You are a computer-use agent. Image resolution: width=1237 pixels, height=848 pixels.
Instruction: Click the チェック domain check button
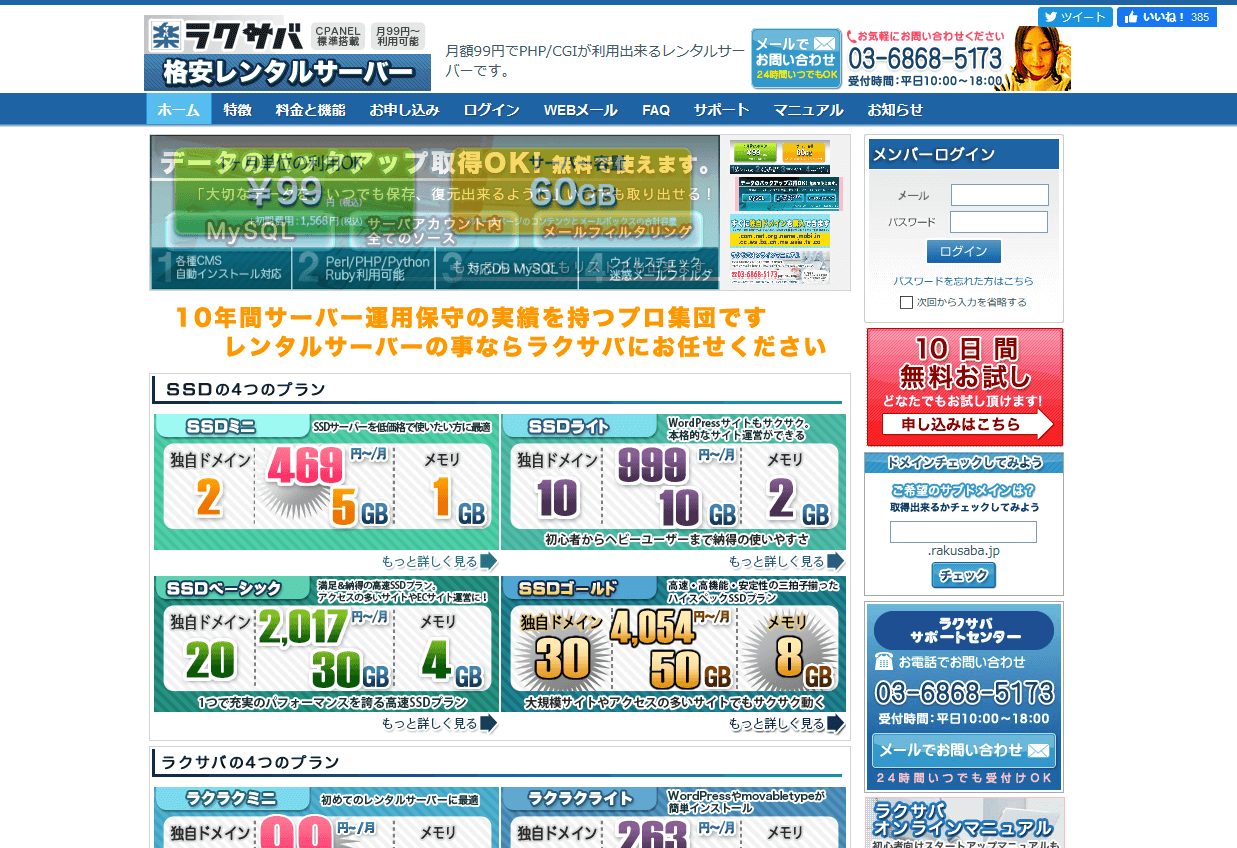pos(964,575)
